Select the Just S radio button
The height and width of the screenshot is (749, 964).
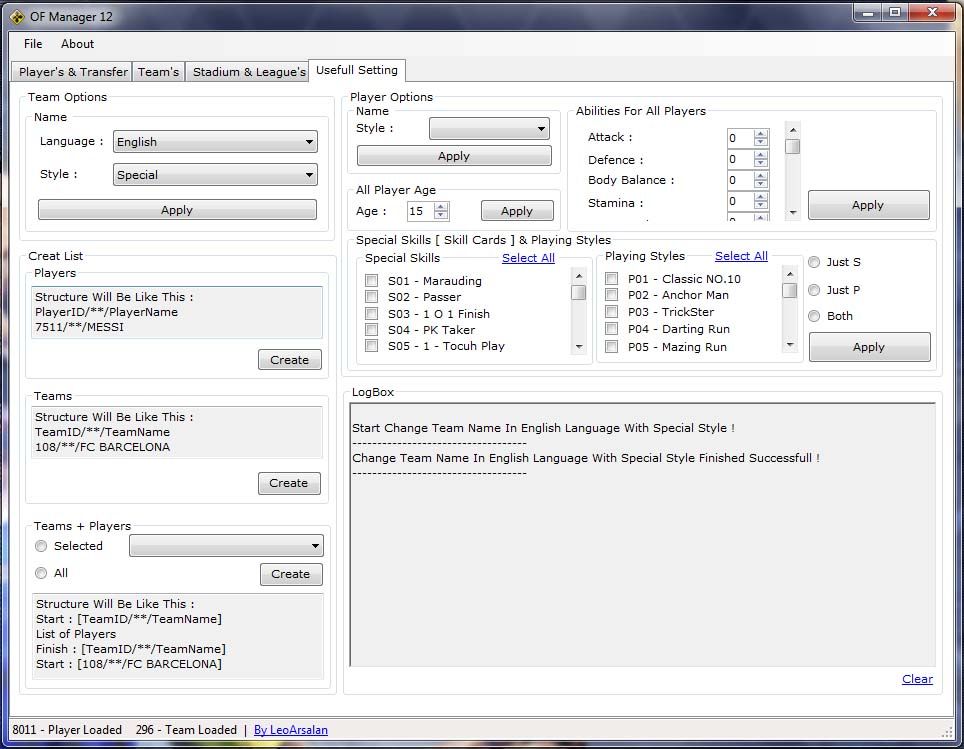tap(815, 262)
